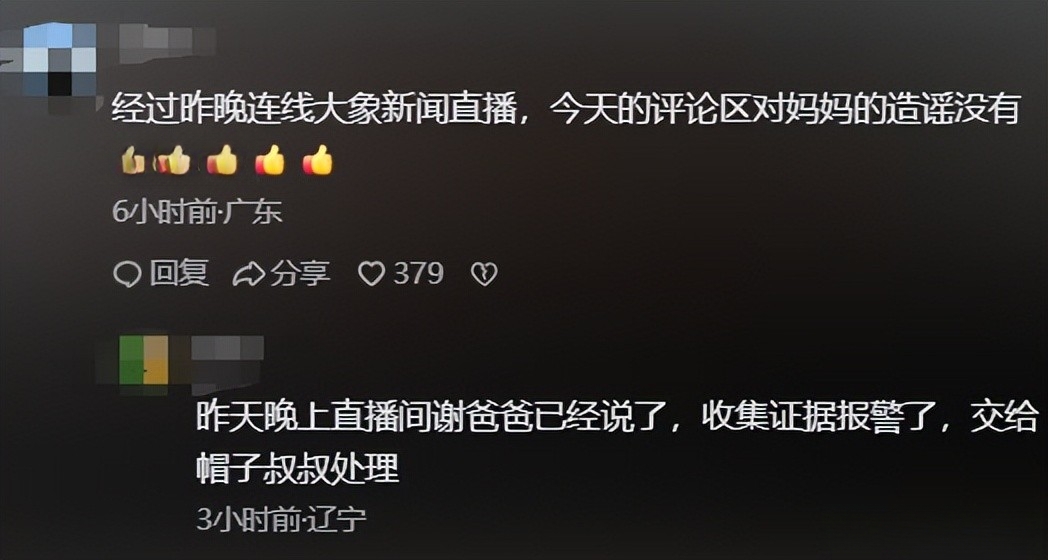
Task: Click the share arrow icon
Action: pyautogui.click(x=249, y=274)
